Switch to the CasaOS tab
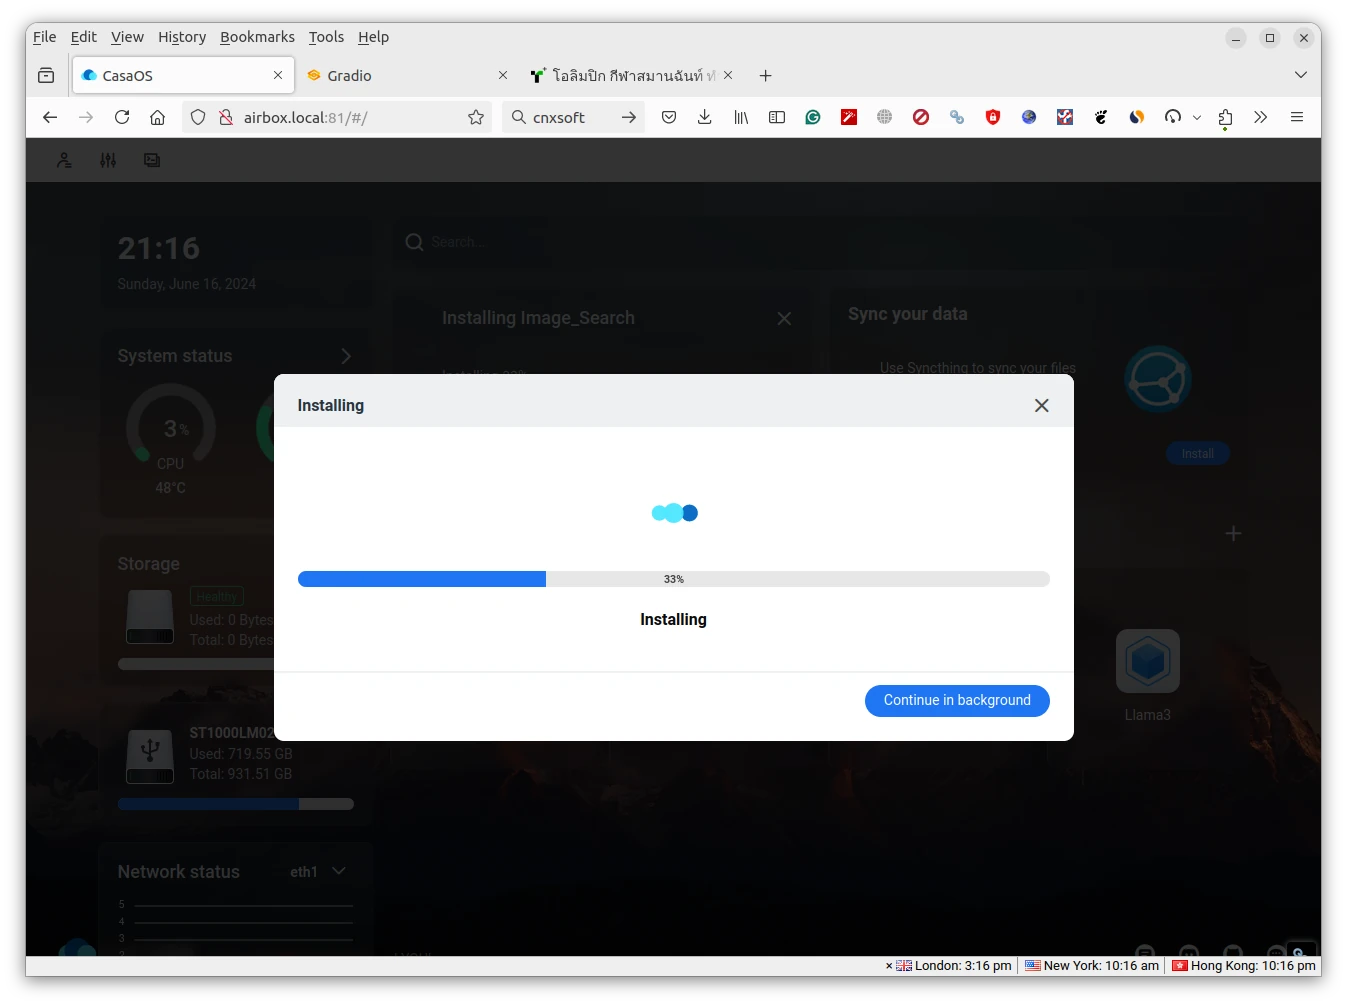The height and width of the screenshot is (1005, 1347). click(x=183, y=75)
